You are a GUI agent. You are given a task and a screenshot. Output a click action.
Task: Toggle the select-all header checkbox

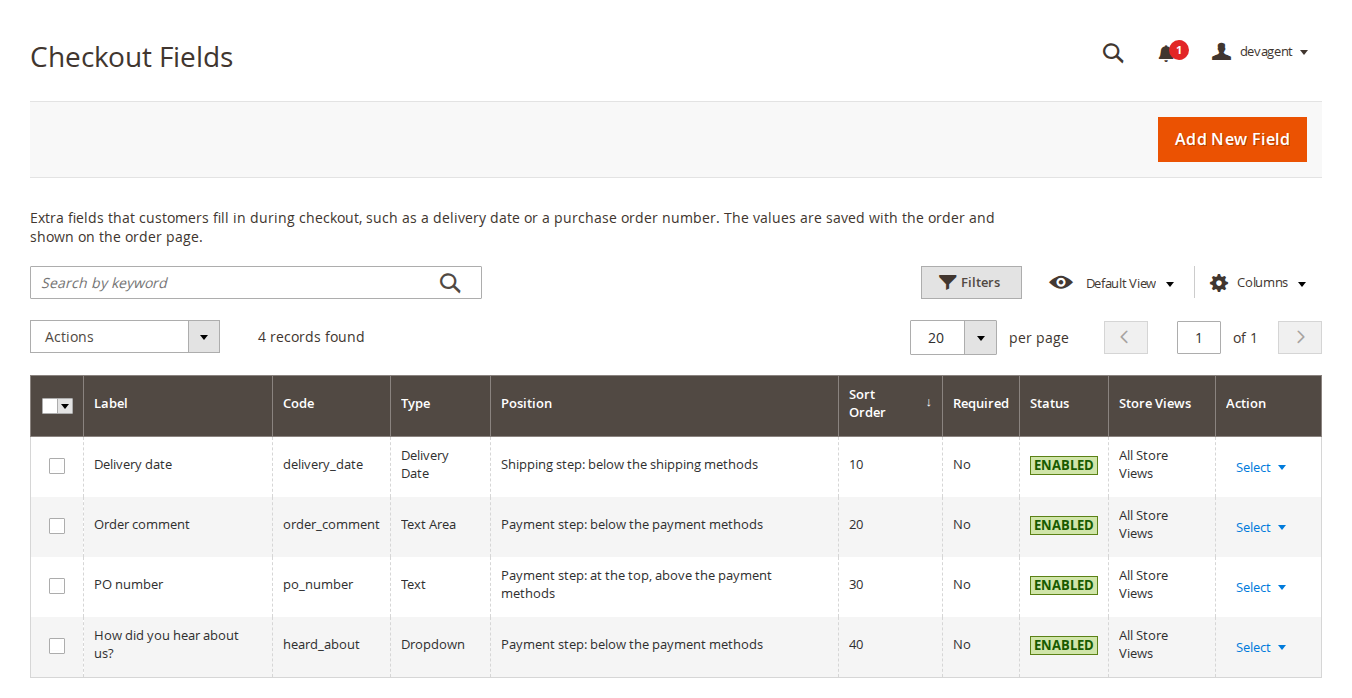50,406
